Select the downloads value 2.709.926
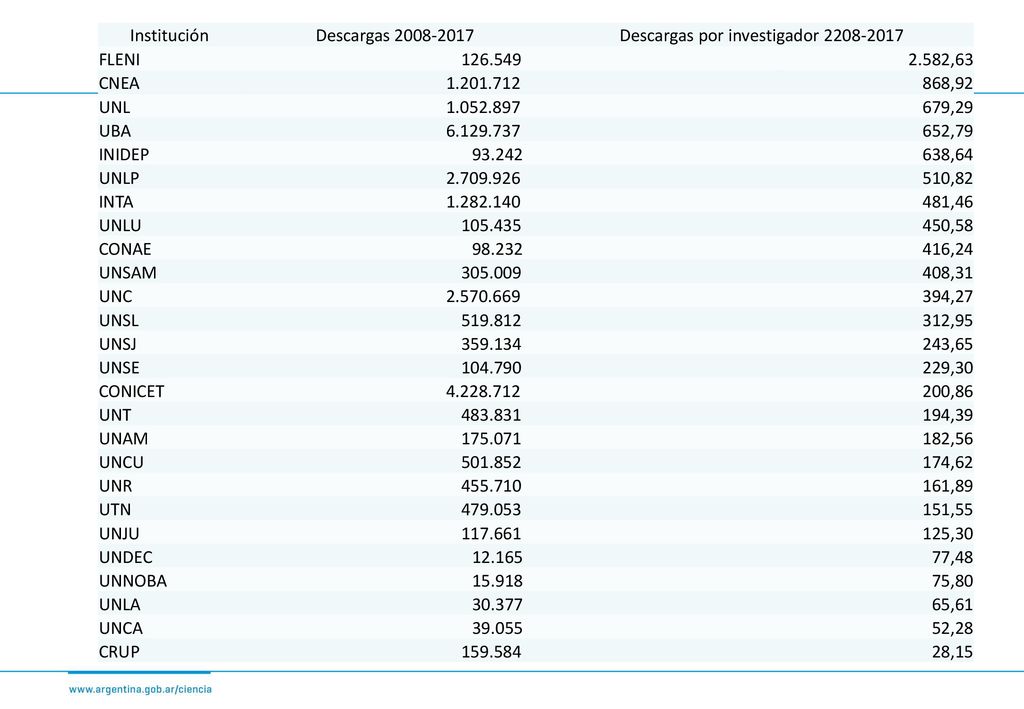Viewport: 1024px width, 709px height. tap(483, 178)
